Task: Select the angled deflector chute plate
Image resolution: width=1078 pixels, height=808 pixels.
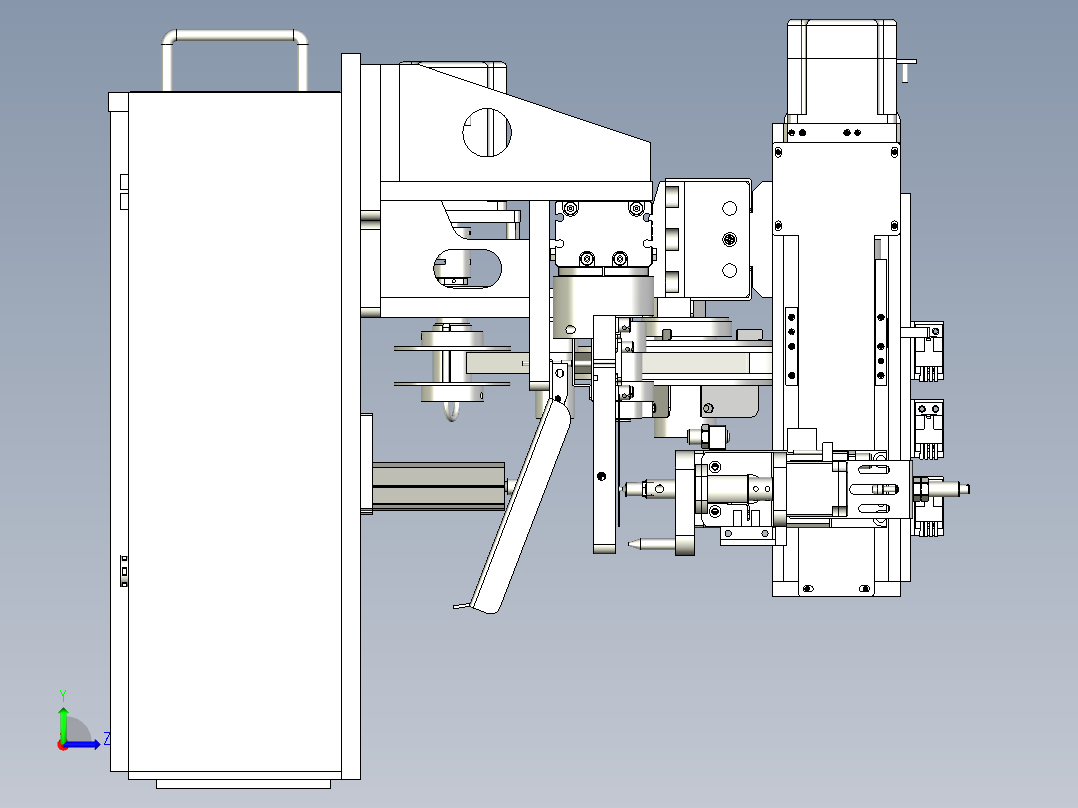Action: click(519, 507)
